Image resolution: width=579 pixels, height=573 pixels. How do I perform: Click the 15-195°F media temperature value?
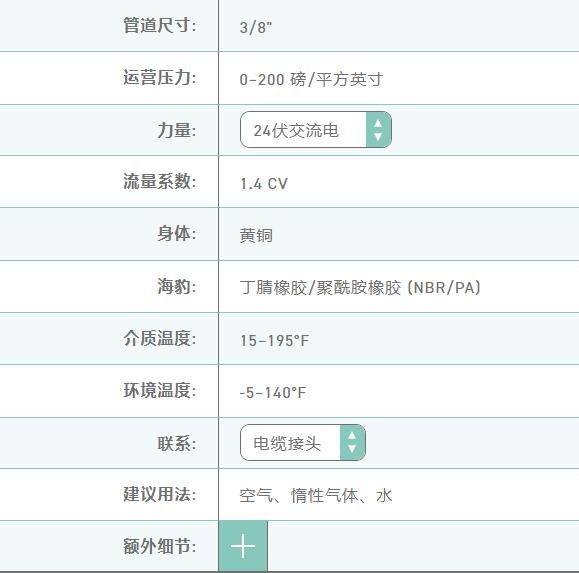coord(274,340)
